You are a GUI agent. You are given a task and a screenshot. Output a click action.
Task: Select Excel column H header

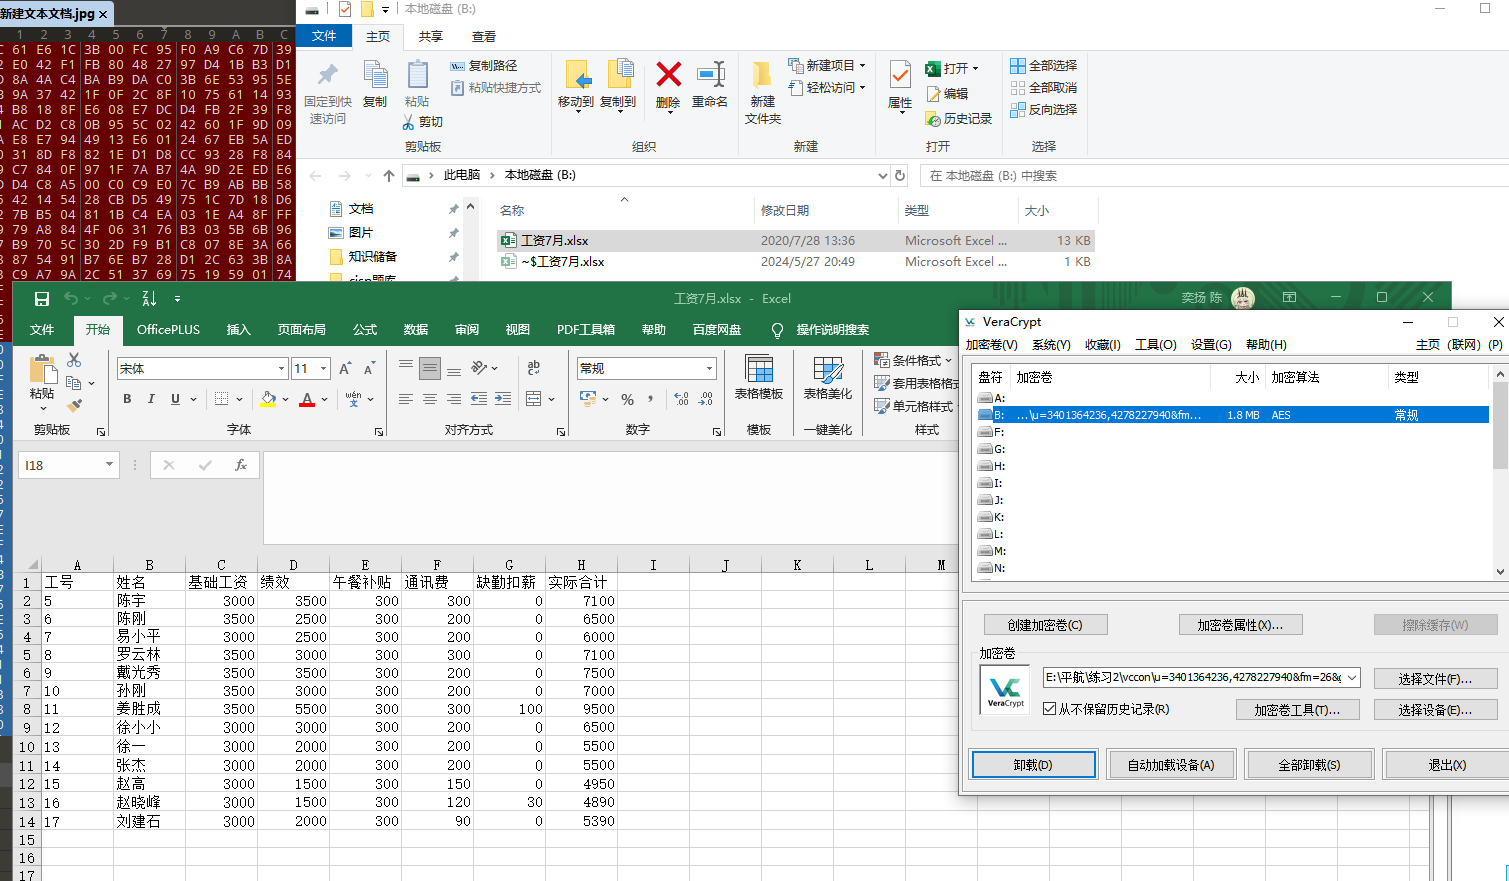581,565
